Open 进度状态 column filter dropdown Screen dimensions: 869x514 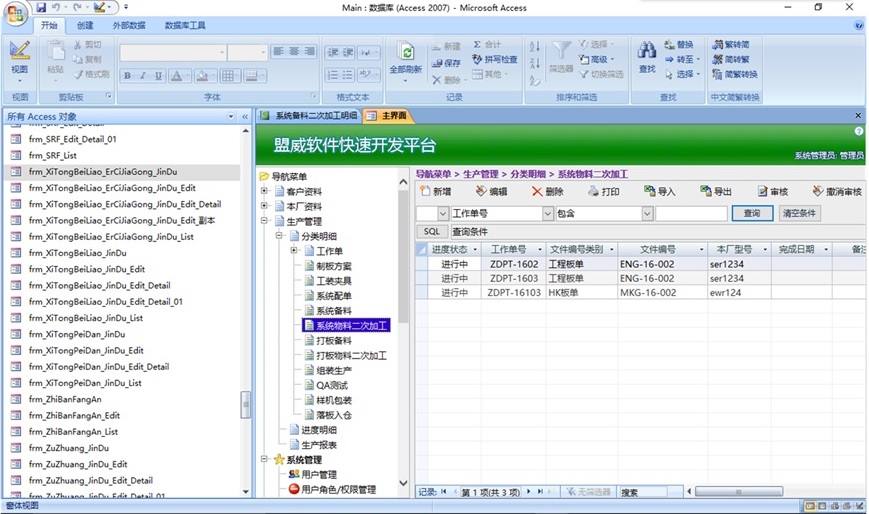[x=476, y=250]
